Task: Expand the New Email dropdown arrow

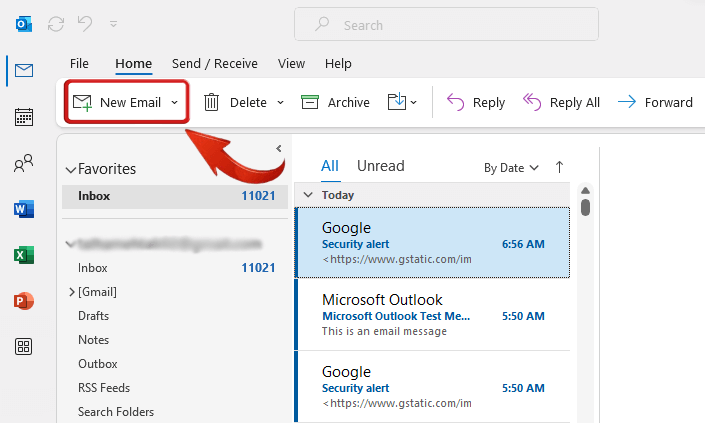Action: pyautogui.click(x=175, y=102)
